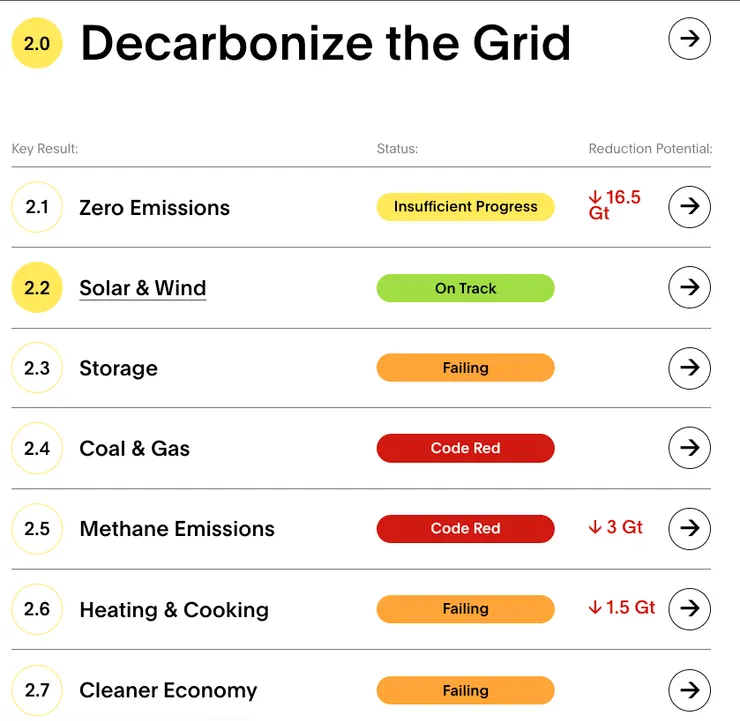The height and width of the screenshot is (721, 740).
Task: Click the Insufficient Progress status pill
Action: [465, 207]
